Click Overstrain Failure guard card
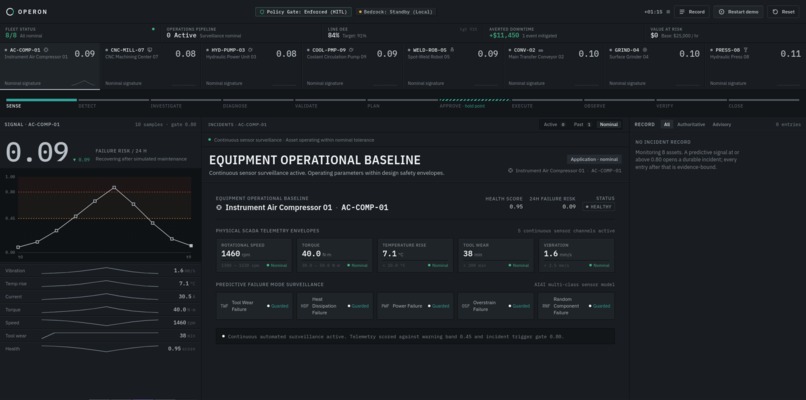 click(x=496, y=306)
